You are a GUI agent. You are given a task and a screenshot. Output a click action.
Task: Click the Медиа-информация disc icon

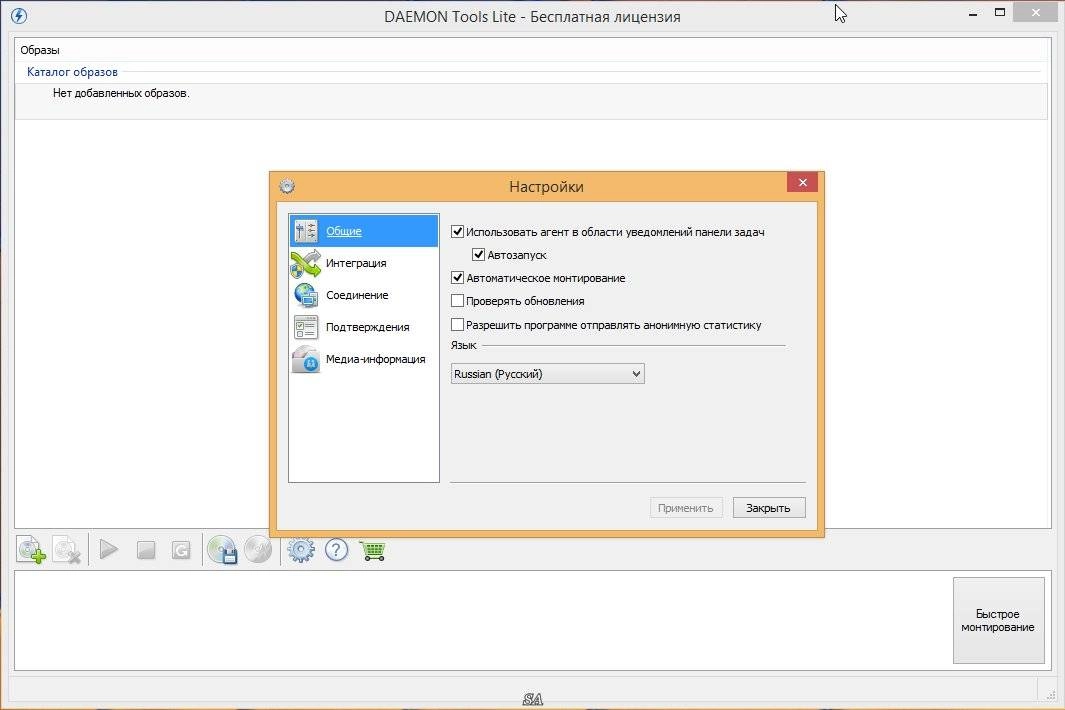pos(306,359)
